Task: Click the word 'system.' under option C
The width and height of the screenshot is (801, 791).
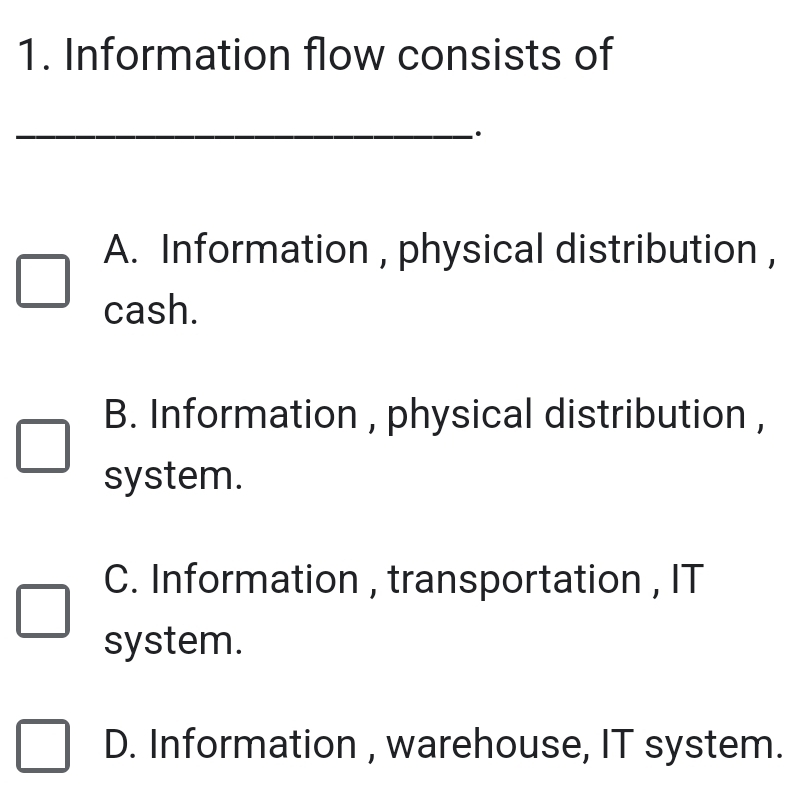Action: tap(173, 642)
